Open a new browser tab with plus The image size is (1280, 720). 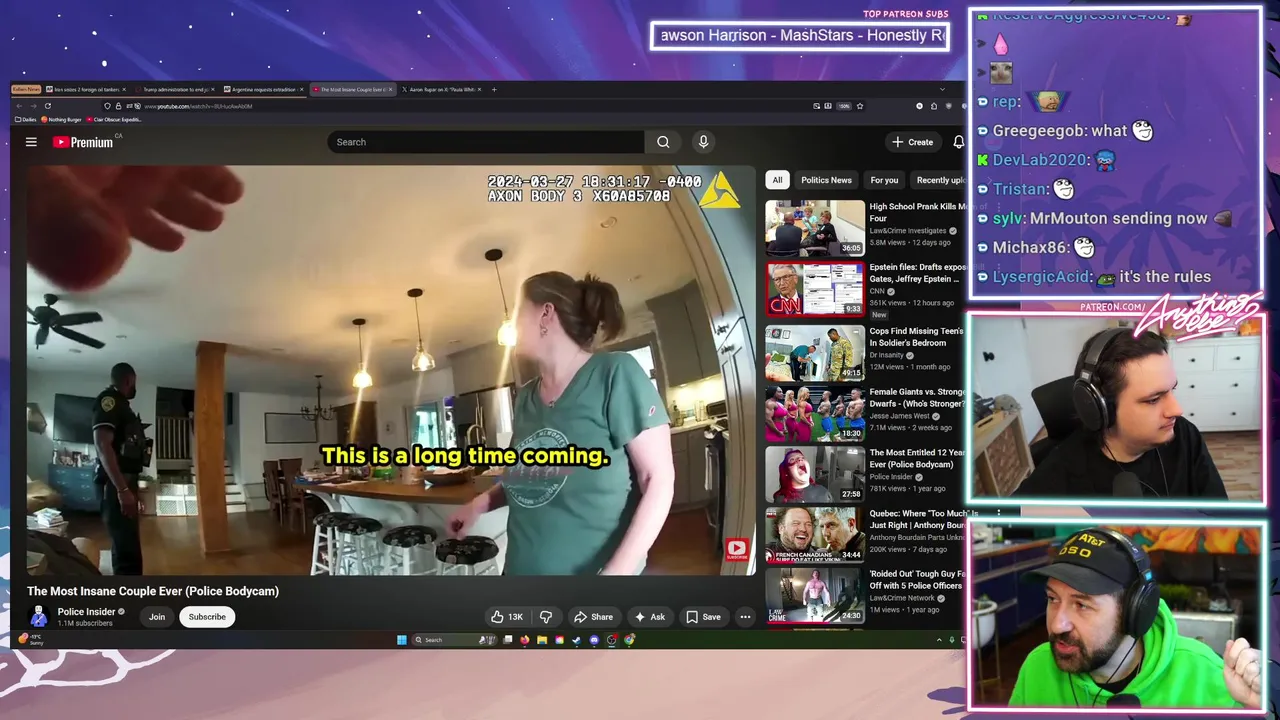(x=494, y=89)
